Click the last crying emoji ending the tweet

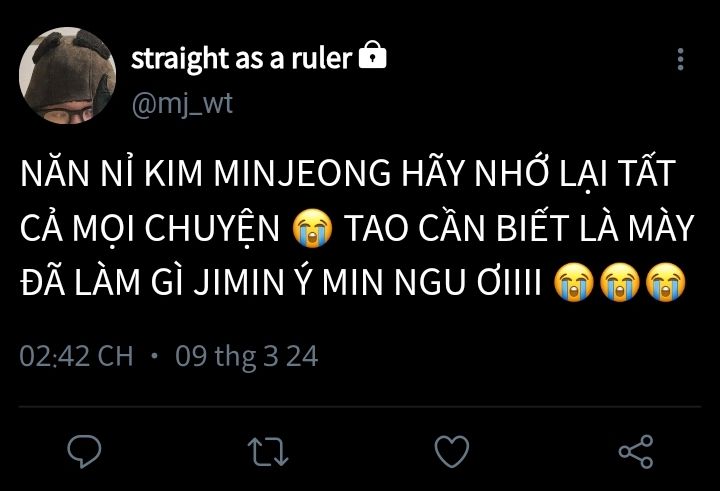point(666,282)
